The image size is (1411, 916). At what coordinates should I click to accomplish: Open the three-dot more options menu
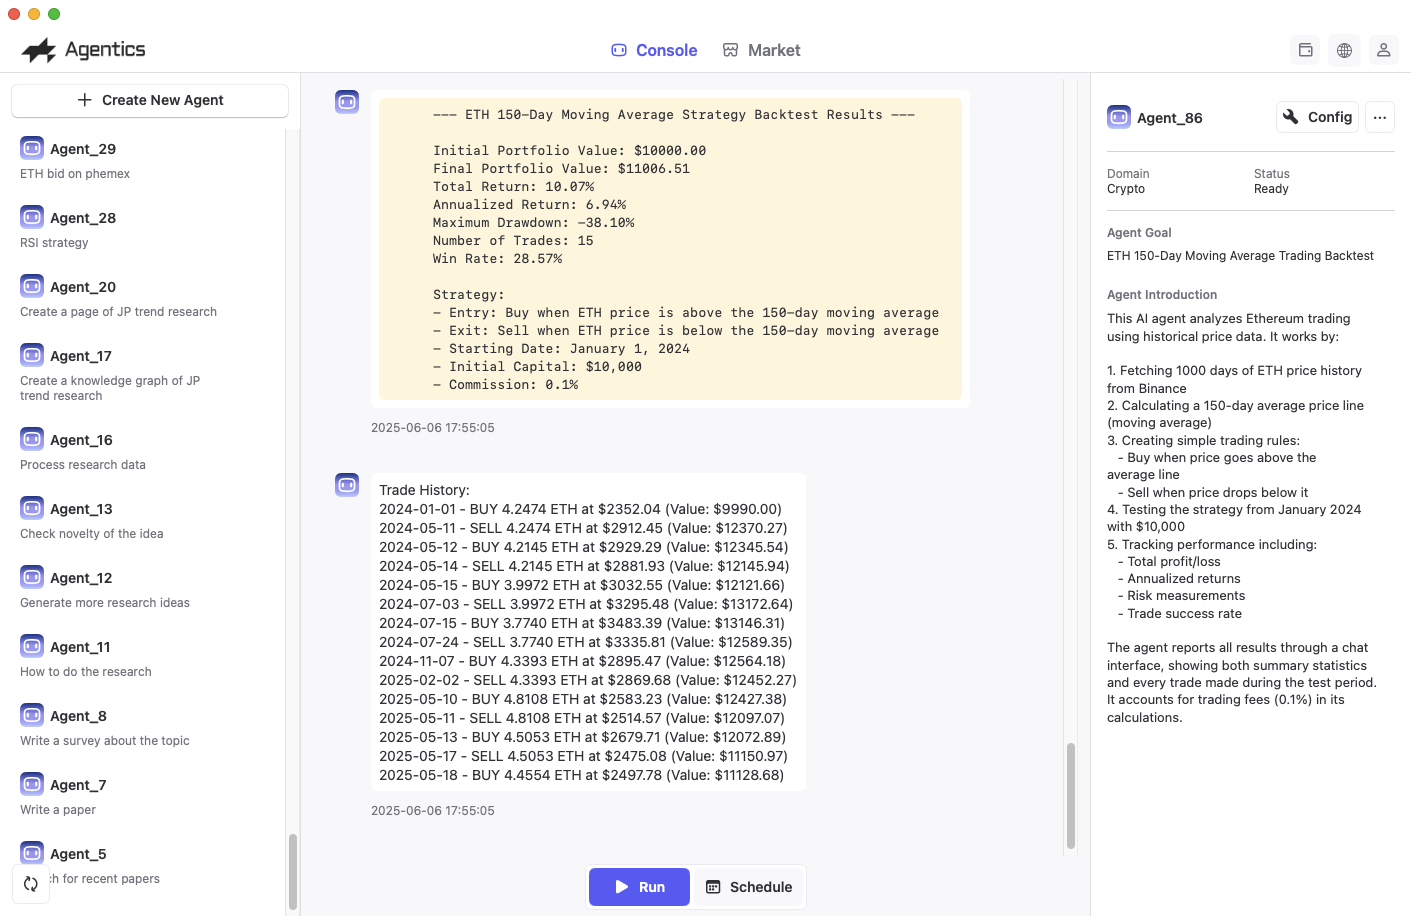pyautogui.click(x=1379, y=117)
